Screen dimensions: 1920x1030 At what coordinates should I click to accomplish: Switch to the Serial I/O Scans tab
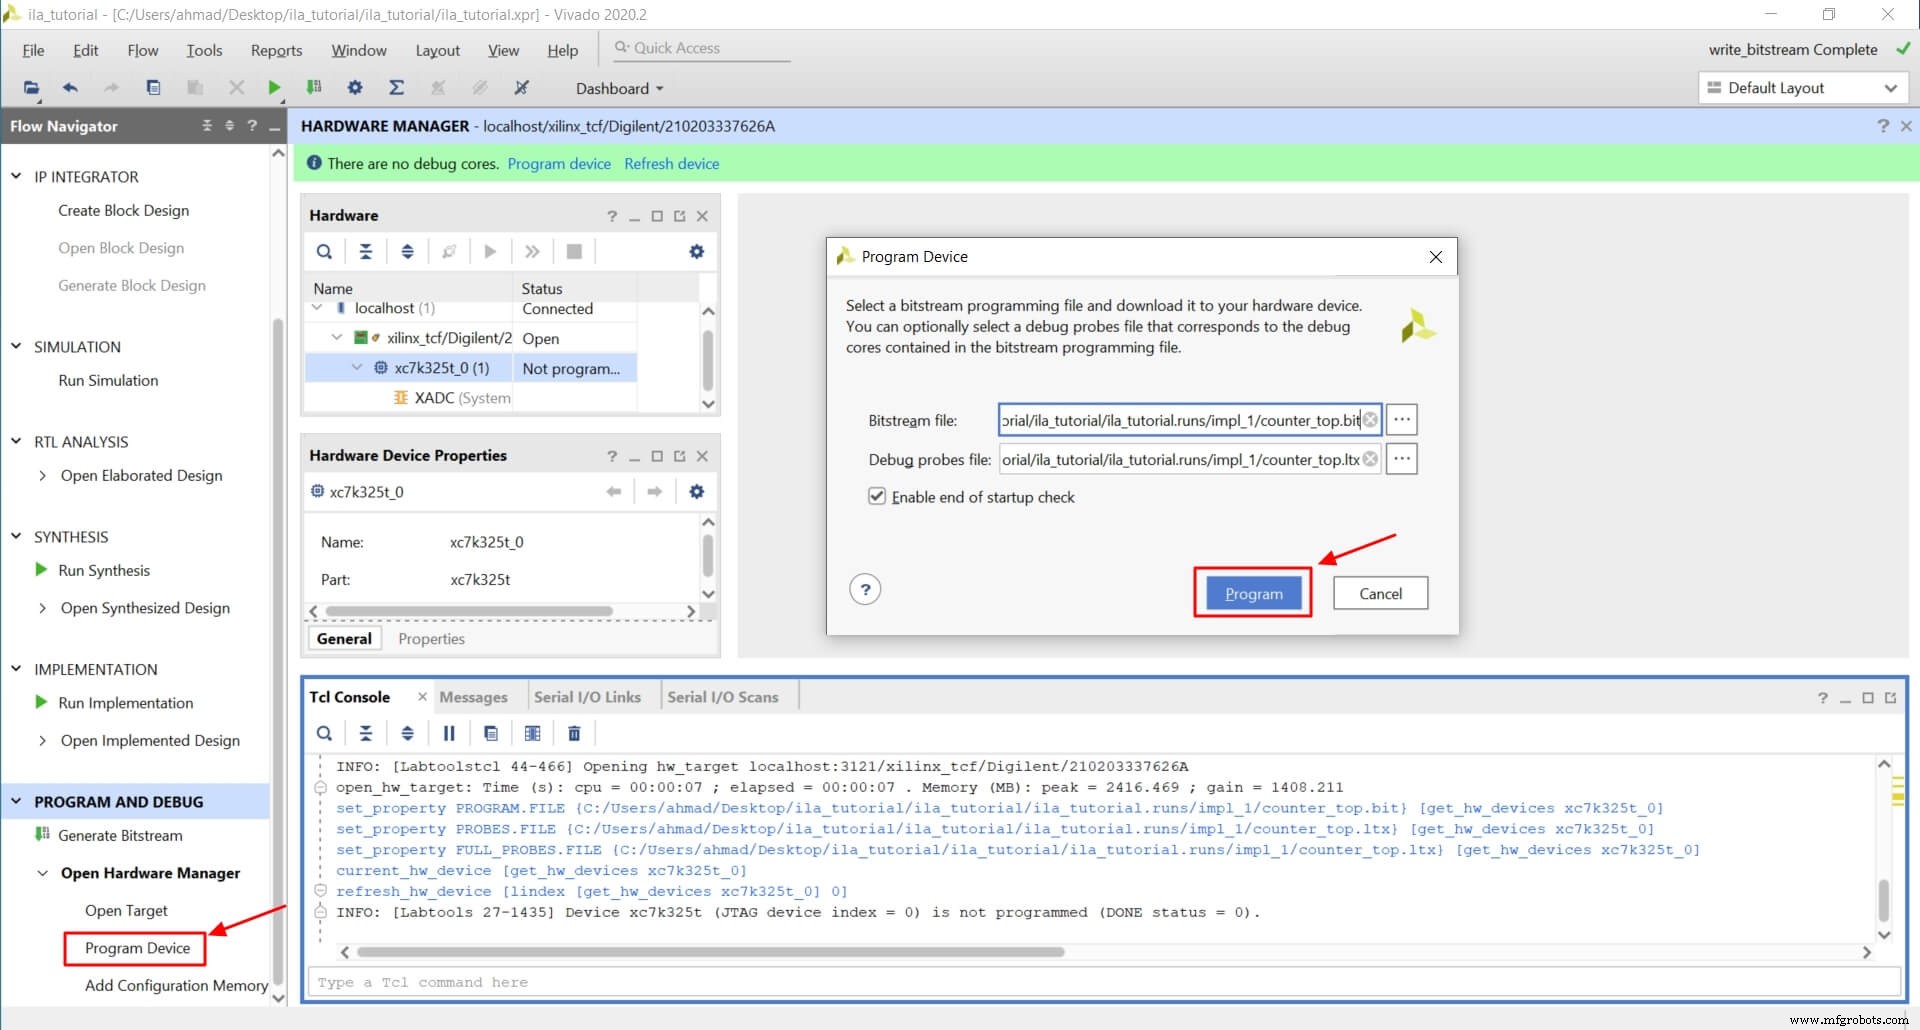pyautogui.click(x=723, y=696)
